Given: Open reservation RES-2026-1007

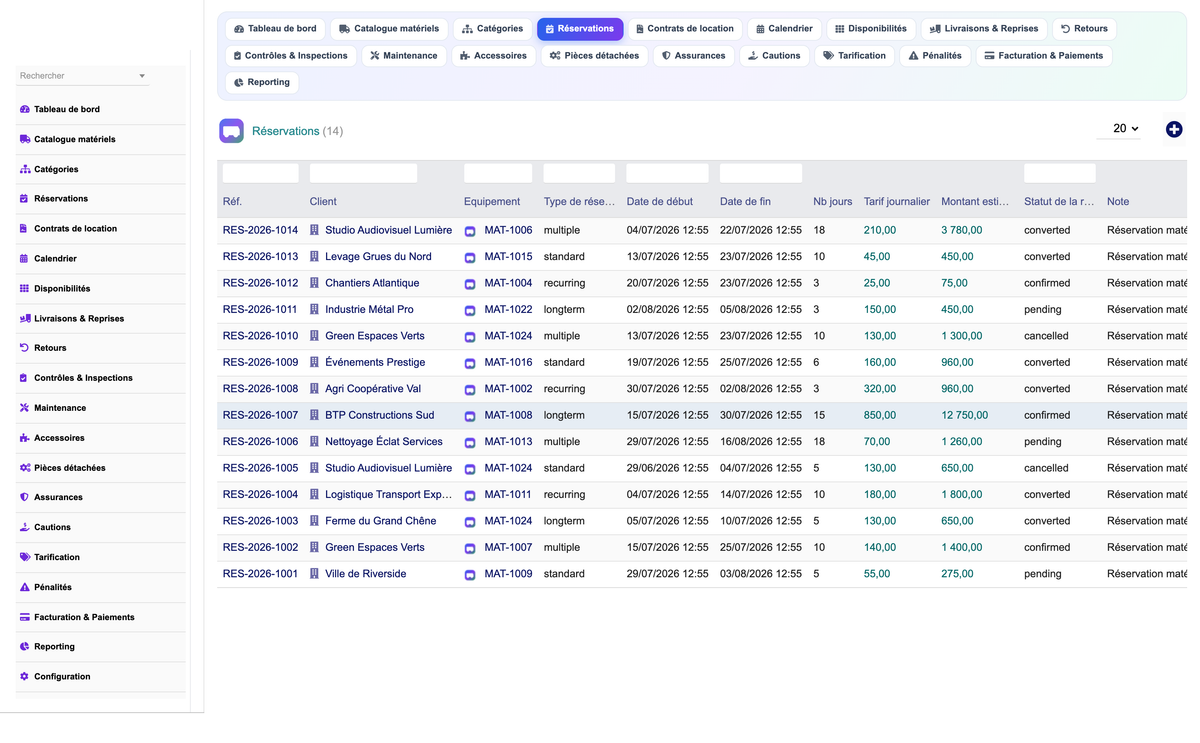Looking at the screenshot, I should pos(260,415).
